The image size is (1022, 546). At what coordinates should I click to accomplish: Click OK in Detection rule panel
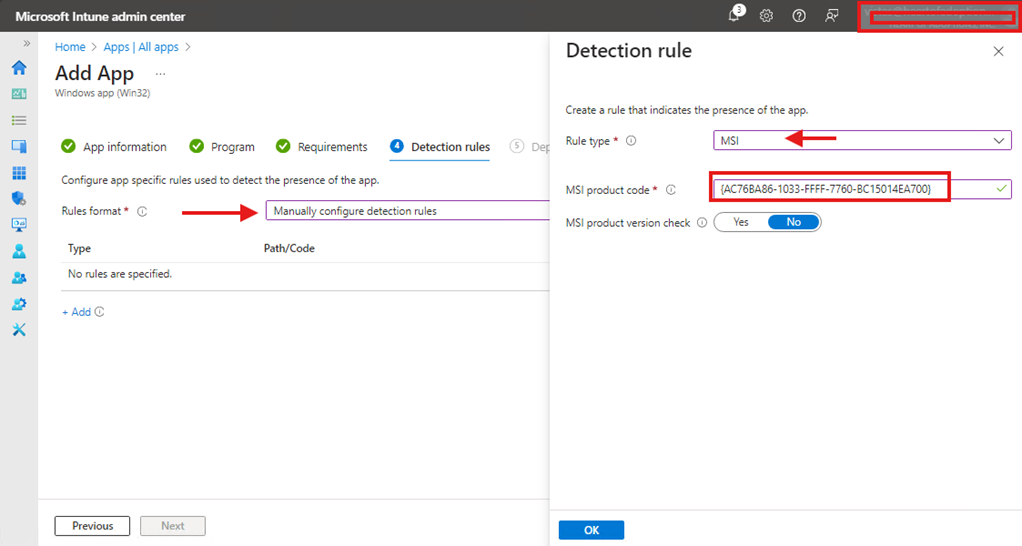tap(591, 530)
